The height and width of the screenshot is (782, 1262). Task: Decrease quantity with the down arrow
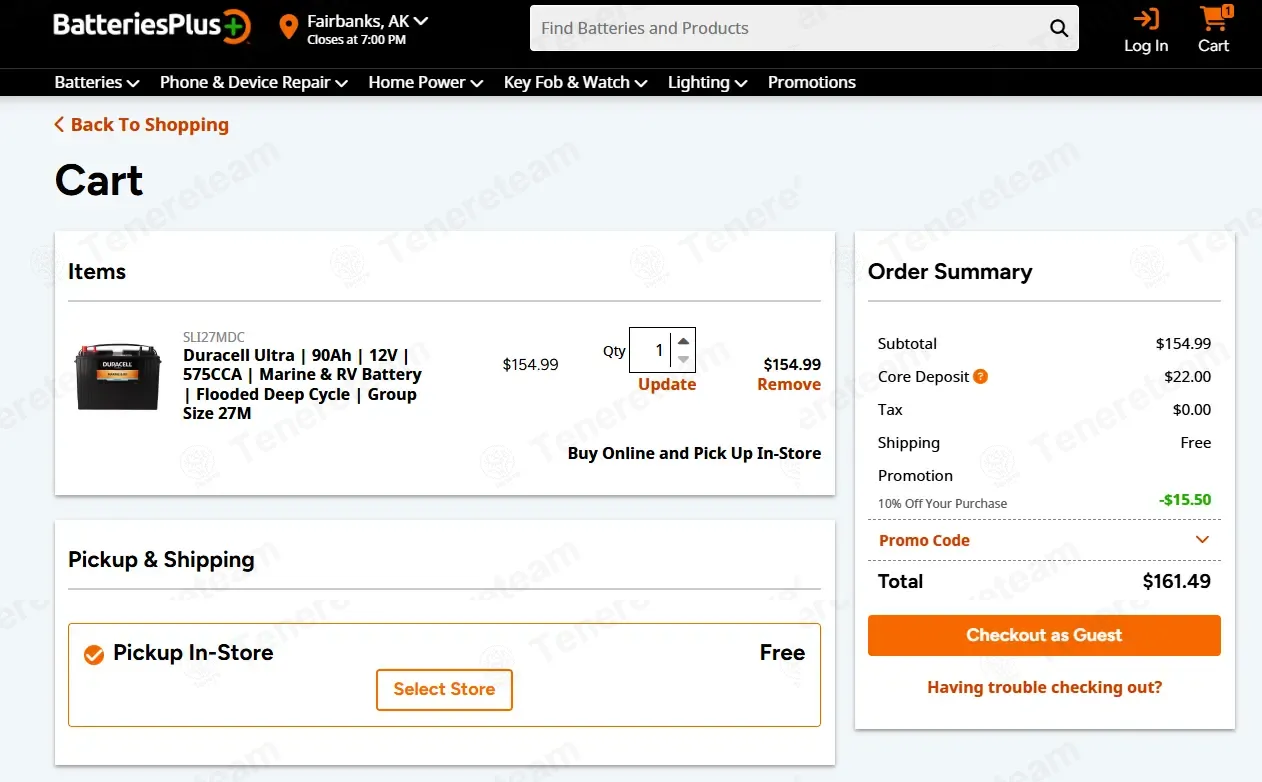683,359
